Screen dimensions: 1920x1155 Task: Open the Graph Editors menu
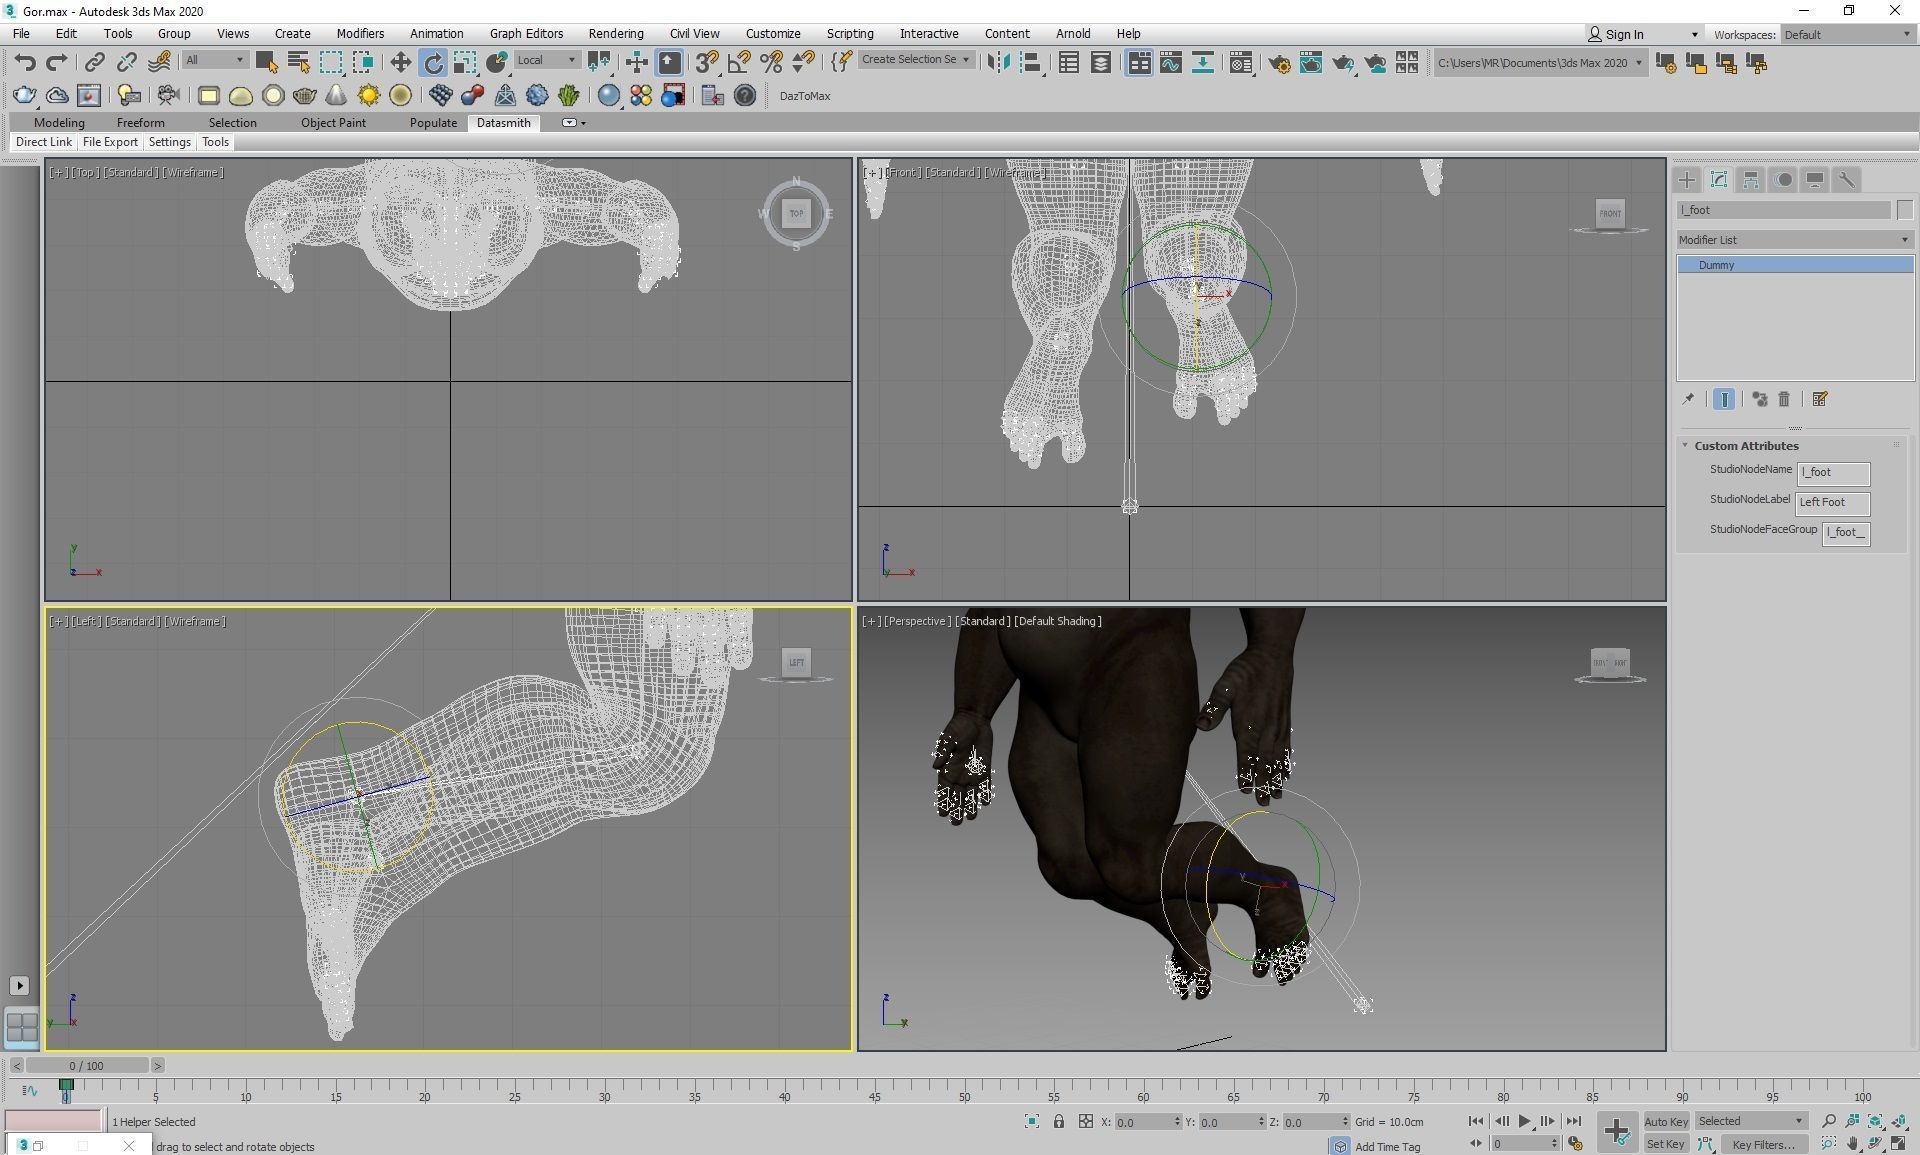tap(526, 33)
